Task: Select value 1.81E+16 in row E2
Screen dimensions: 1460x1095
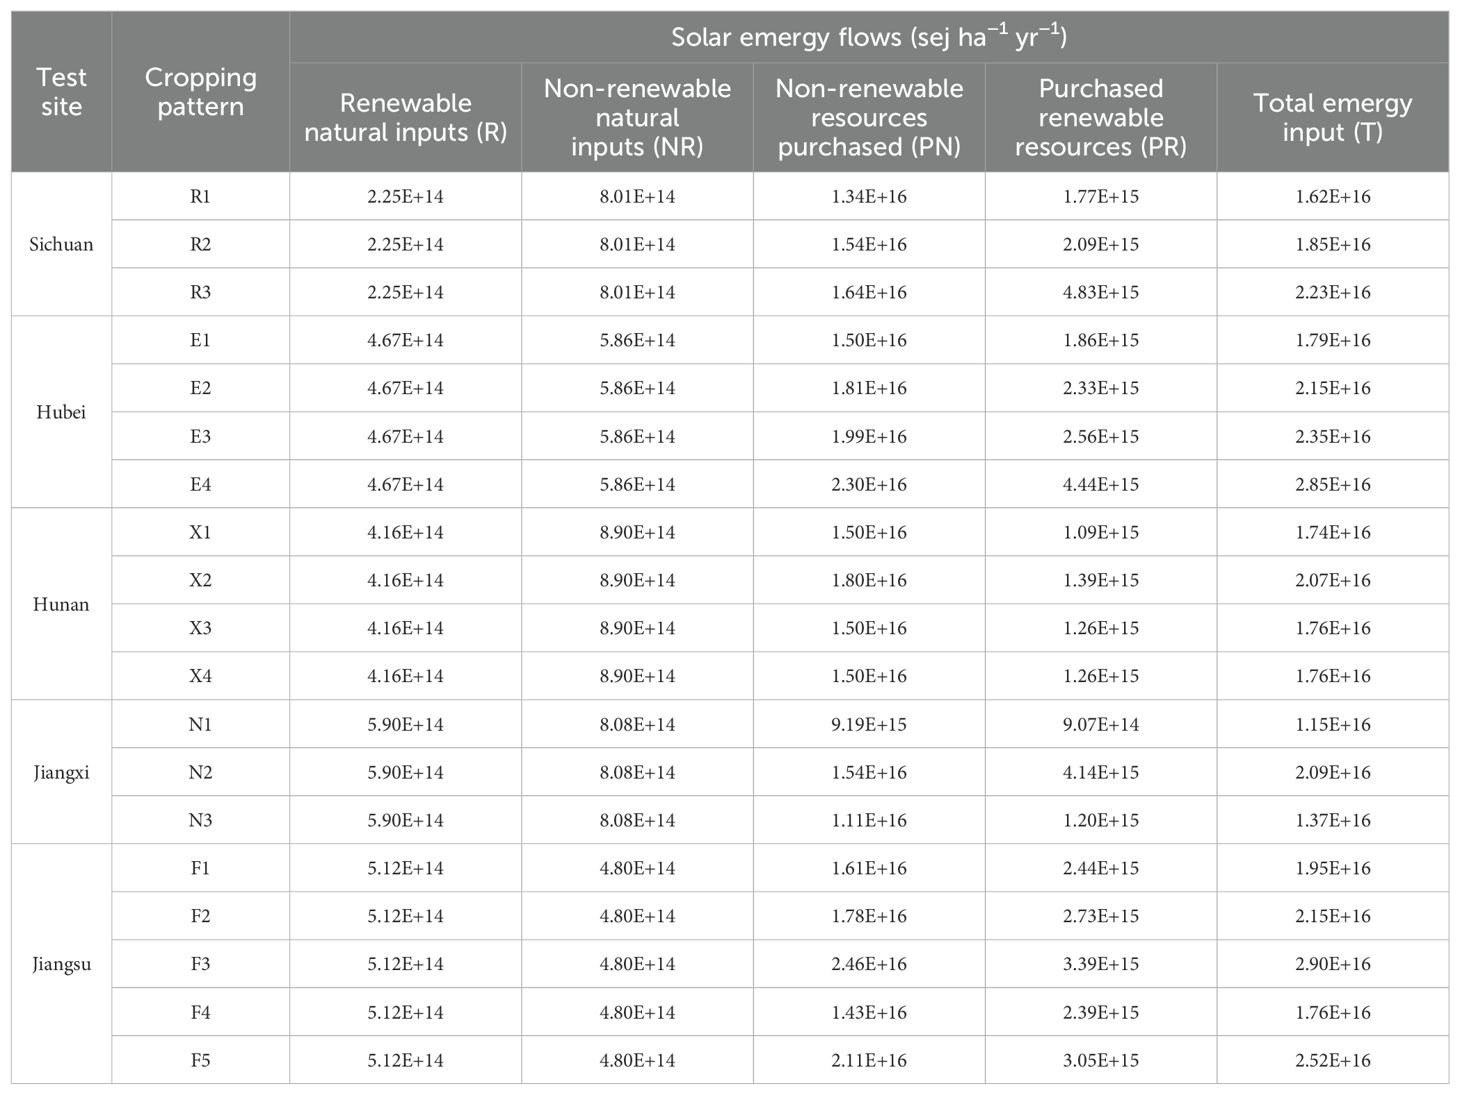Action: (x=869, y=388)
